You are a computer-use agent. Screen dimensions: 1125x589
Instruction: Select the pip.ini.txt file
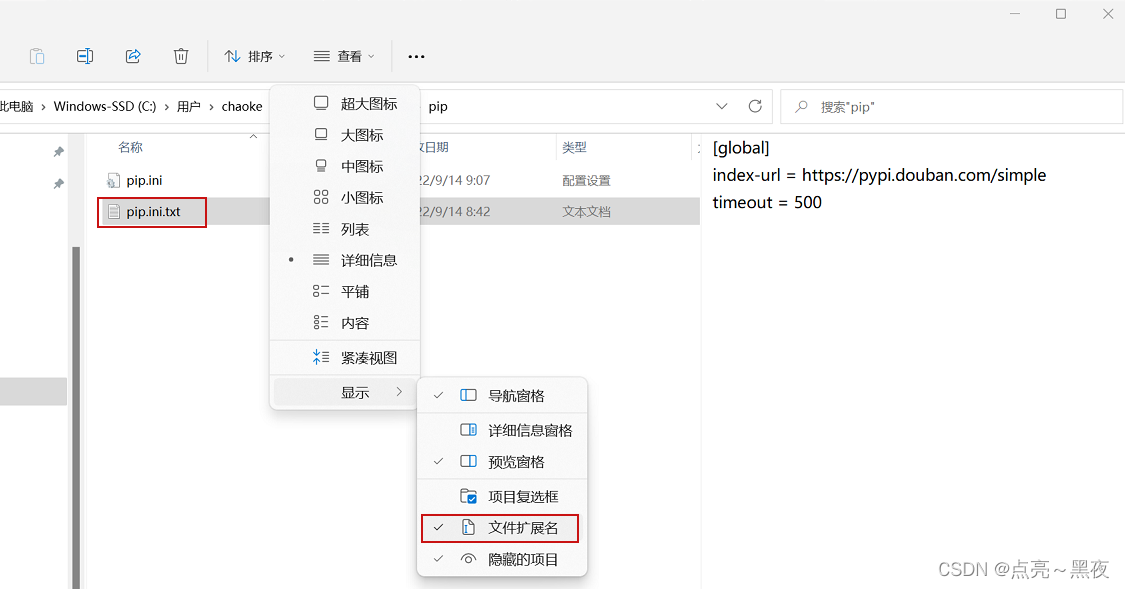click(154, 212)
